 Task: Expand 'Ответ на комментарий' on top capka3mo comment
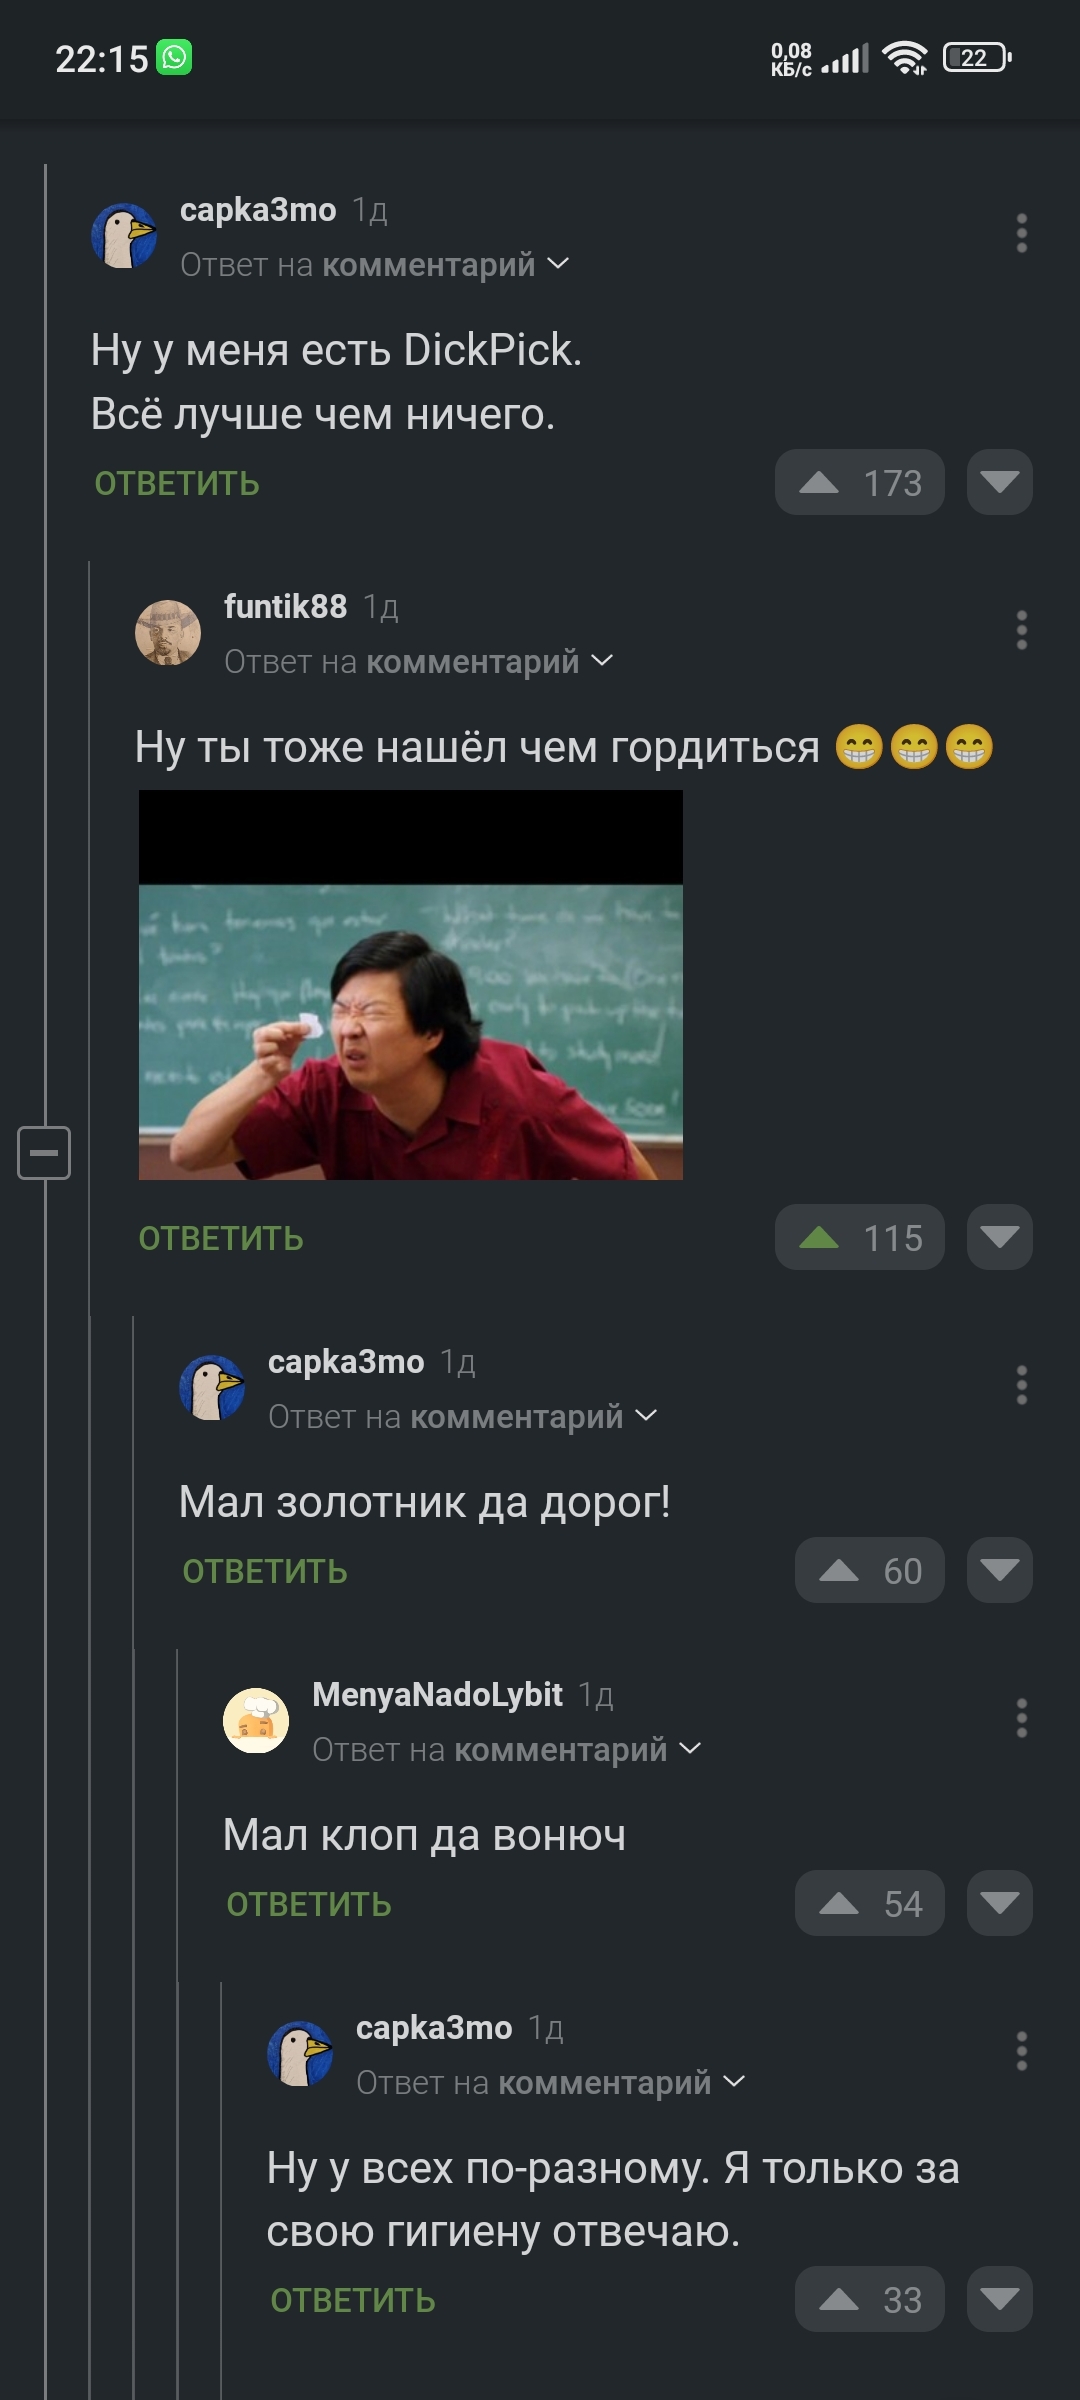[375, 265]
